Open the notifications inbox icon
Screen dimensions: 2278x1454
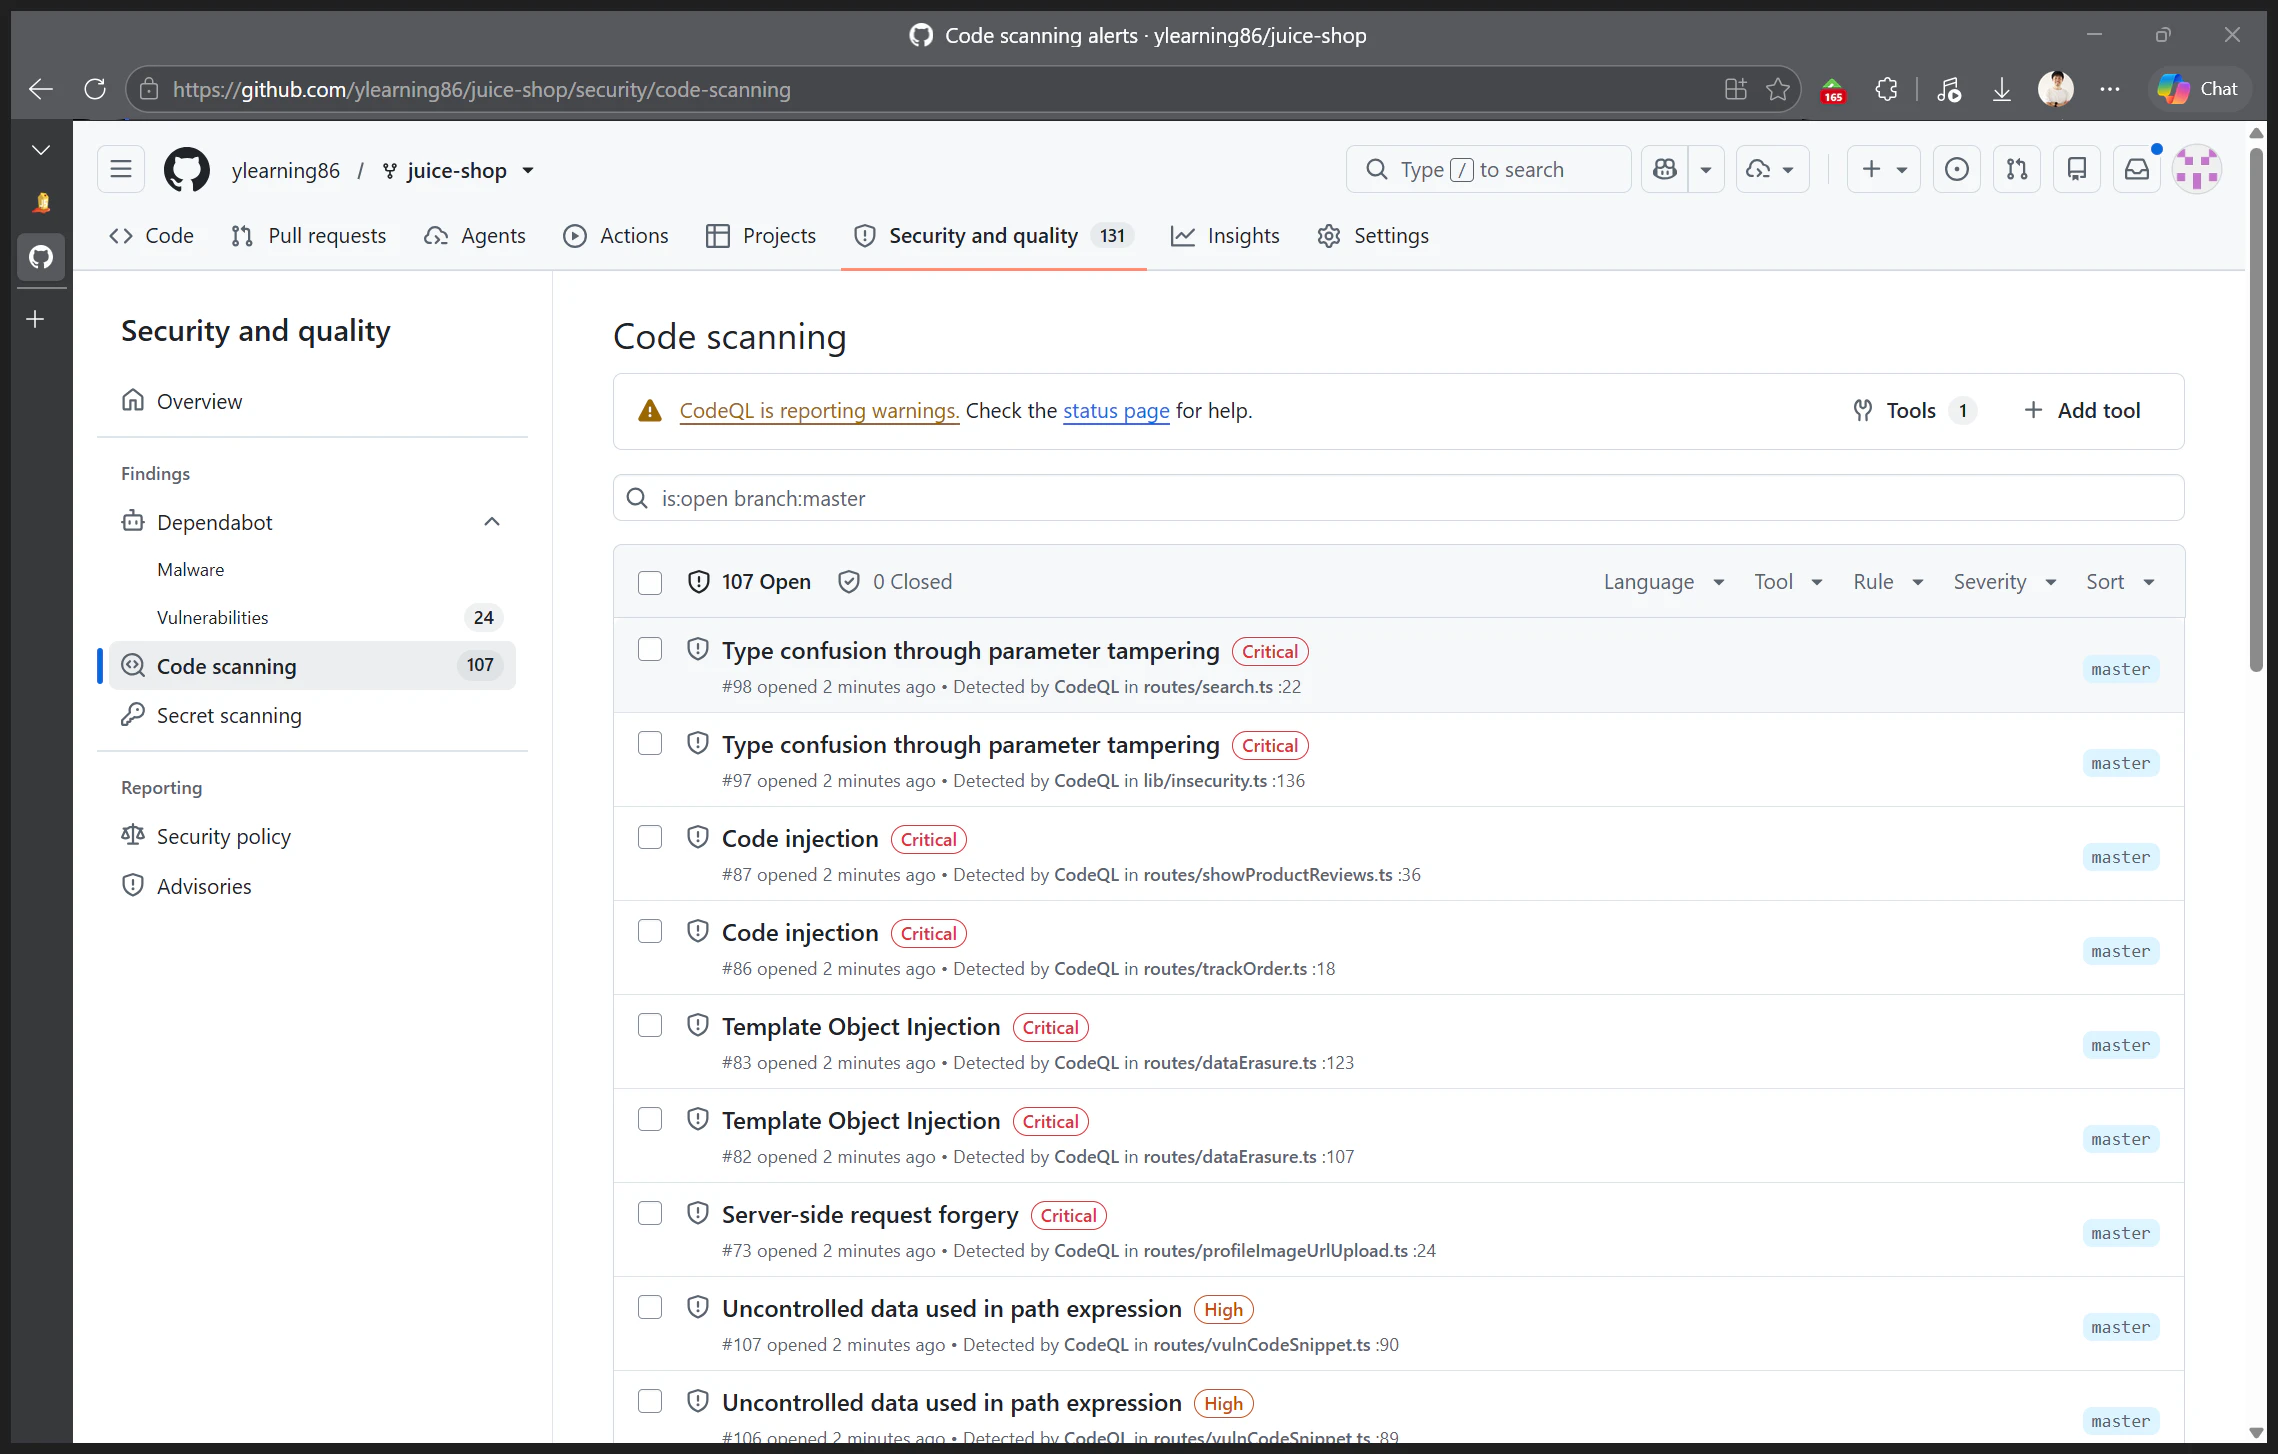(2137, 169)
